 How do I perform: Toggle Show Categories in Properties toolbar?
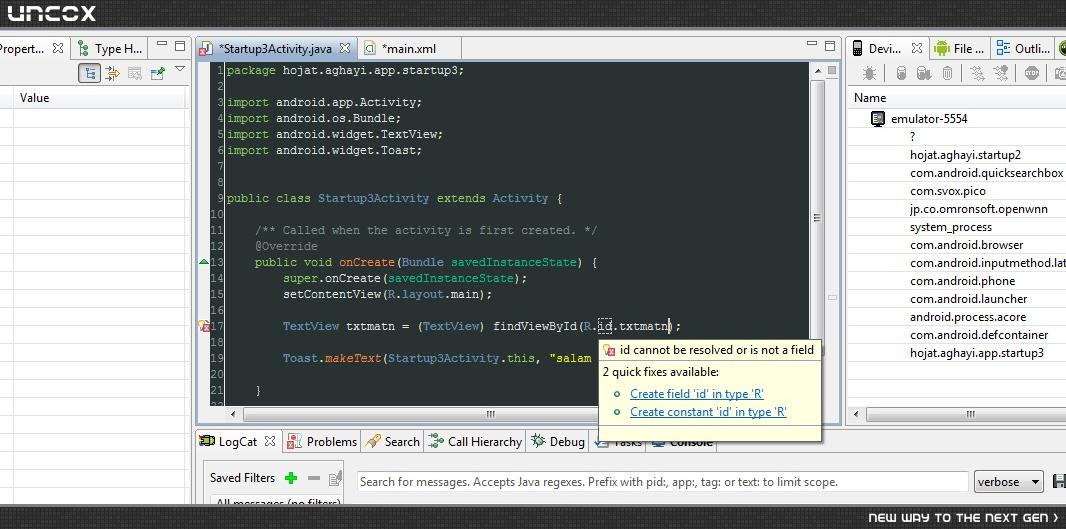(90, 73)
